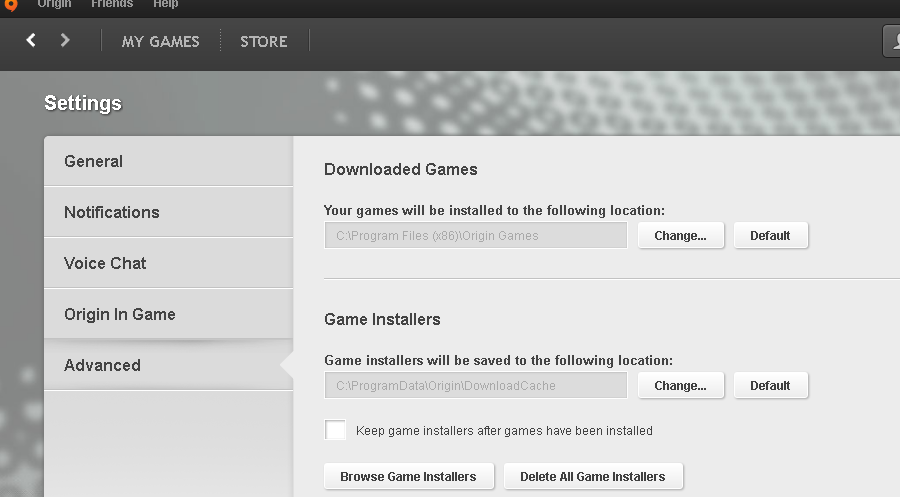Go back with the left arrow
Image resolution: width=900 pixels, height=497 pixels.
point(31,40)
